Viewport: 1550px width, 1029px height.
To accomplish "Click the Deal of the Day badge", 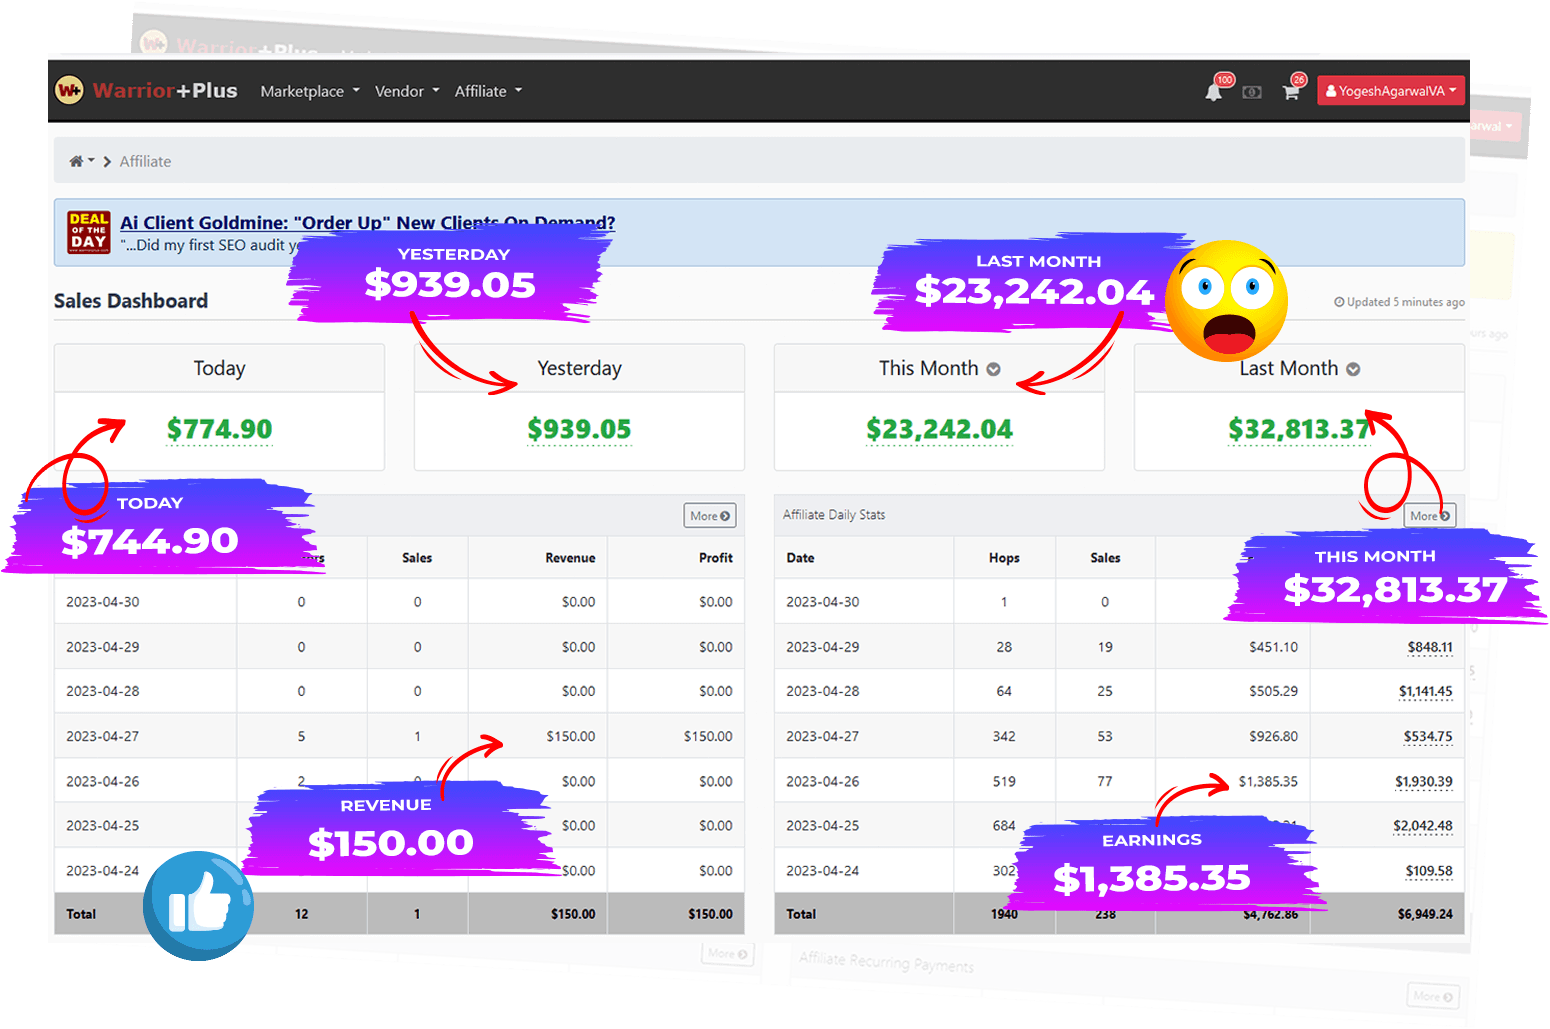I will coord(88,232).
